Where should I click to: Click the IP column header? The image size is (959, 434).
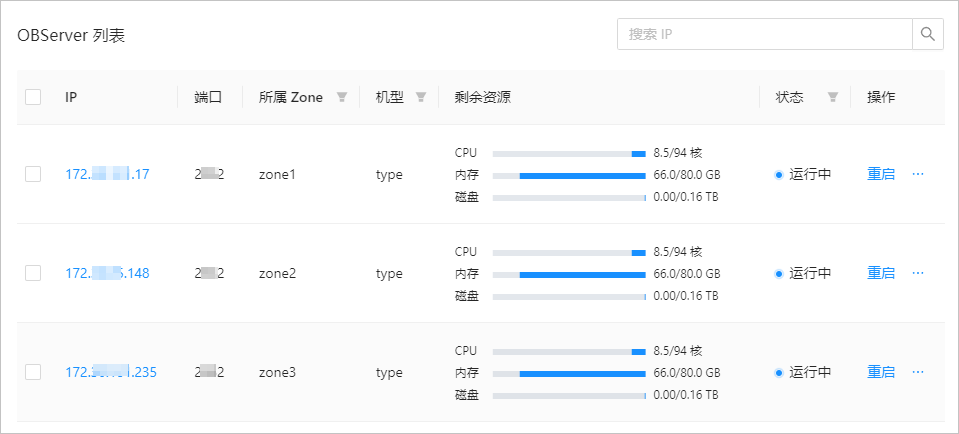pos(71,97)
